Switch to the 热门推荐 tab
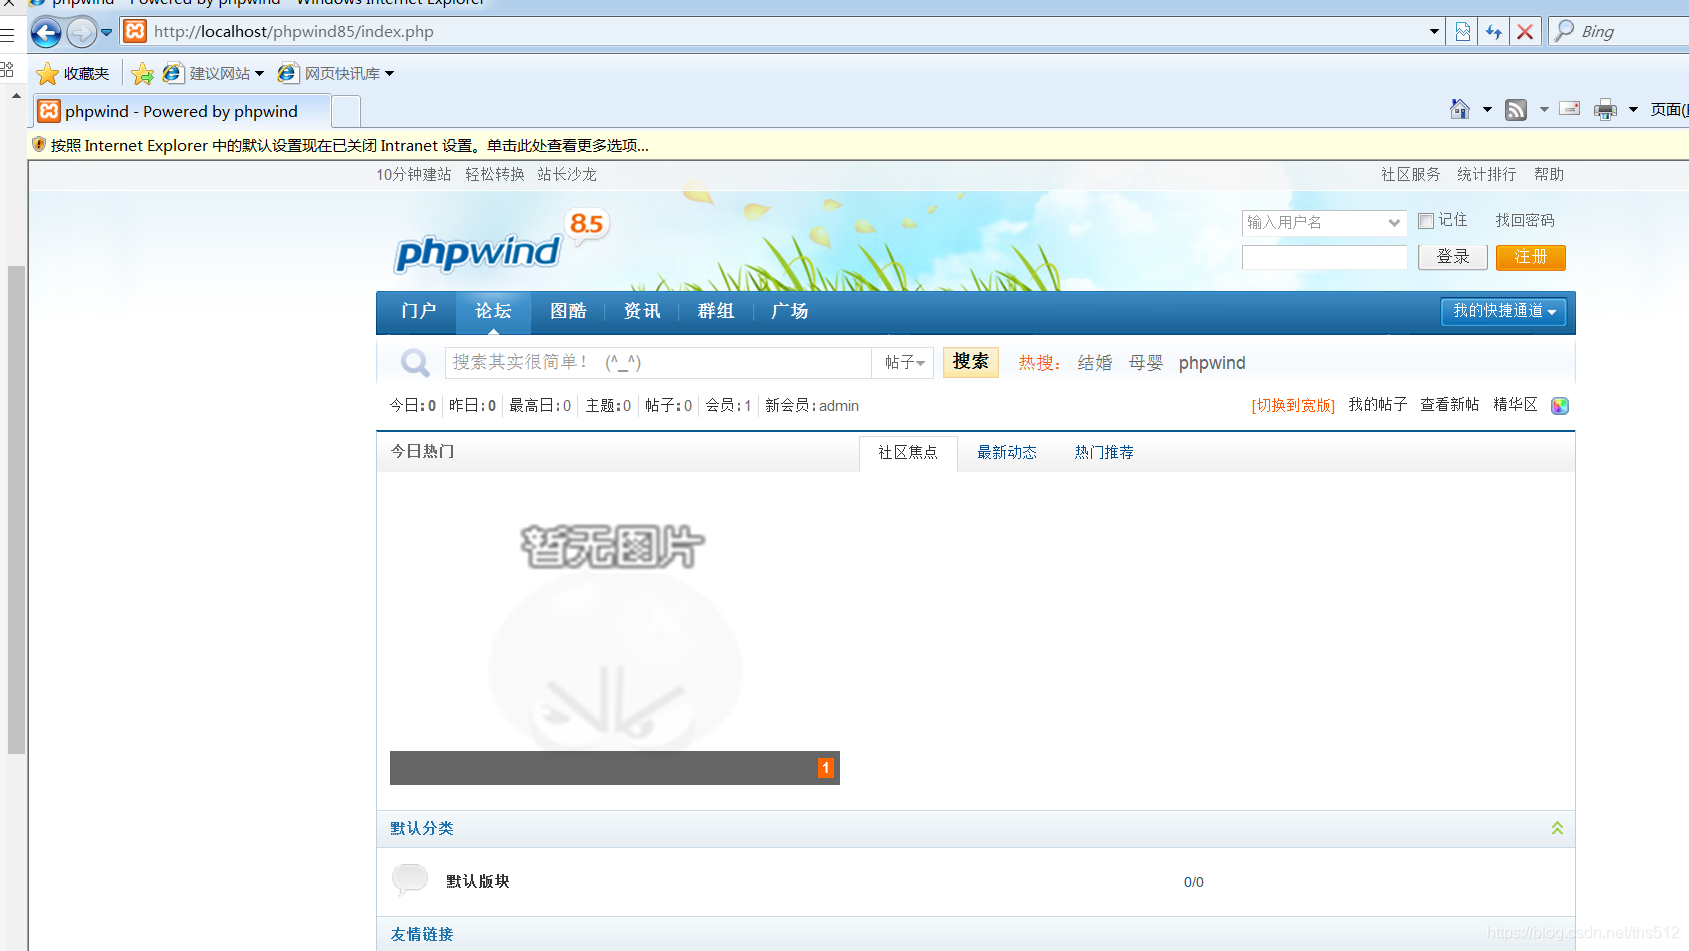The height and width of the screenshot is (951, 1689). pyautogui.click(x=1104, y=452)
